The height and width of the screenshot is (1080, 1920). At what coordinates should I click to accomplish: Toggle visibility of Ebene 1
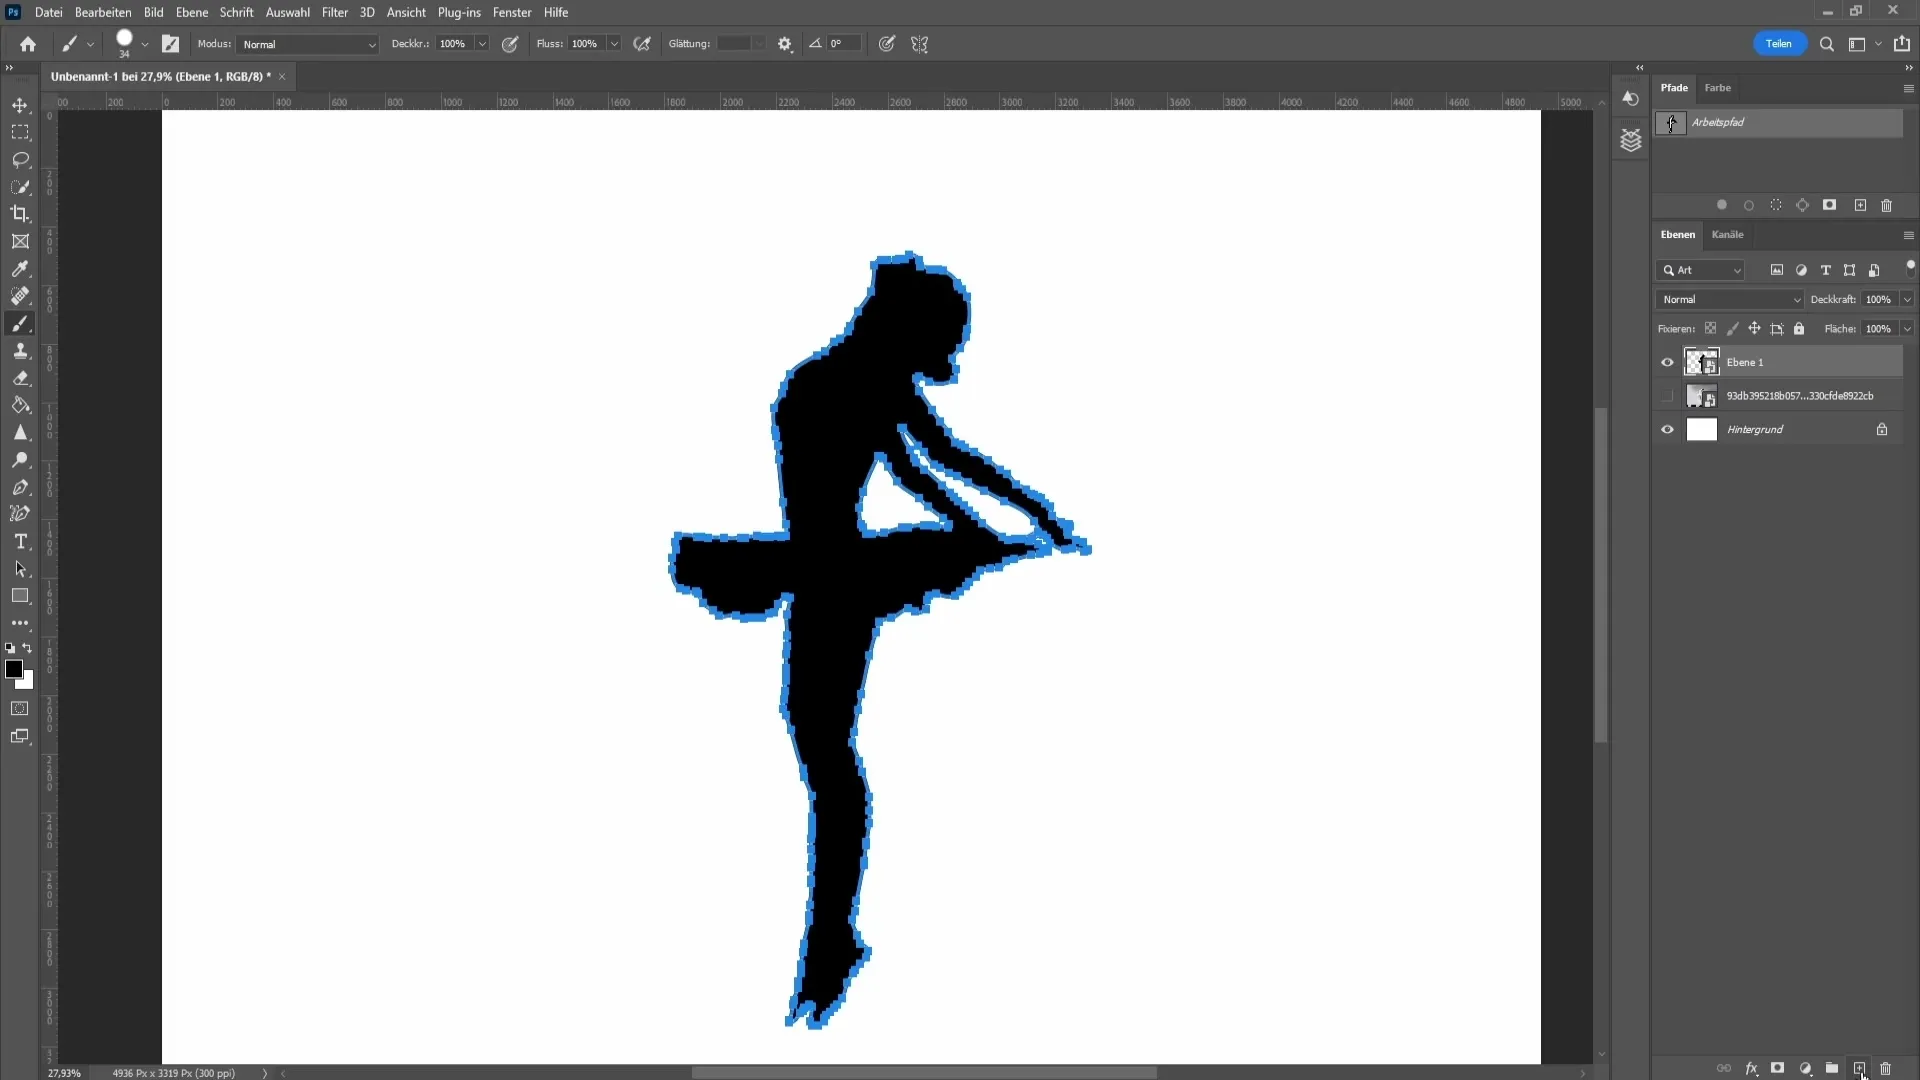[x=1665, y=361]
